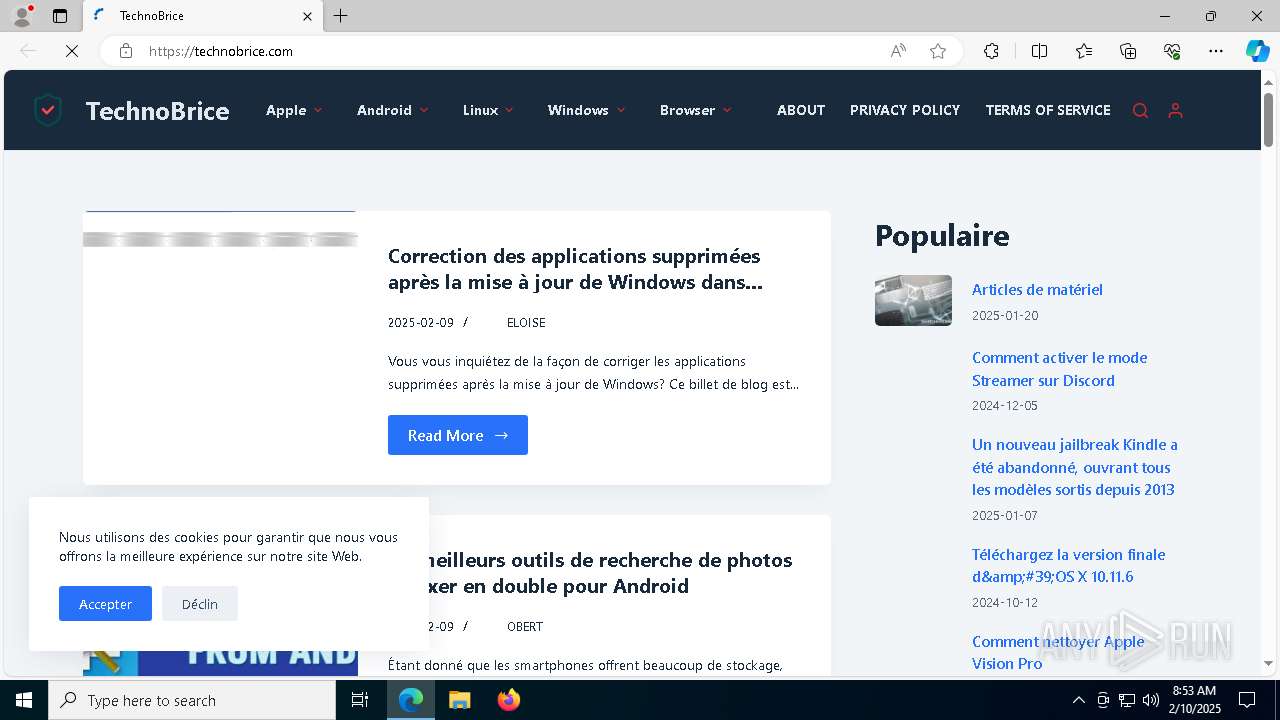Open TERMS OF SERVICE page
Screen dimensions: 1280x720
pos(1048,110)
